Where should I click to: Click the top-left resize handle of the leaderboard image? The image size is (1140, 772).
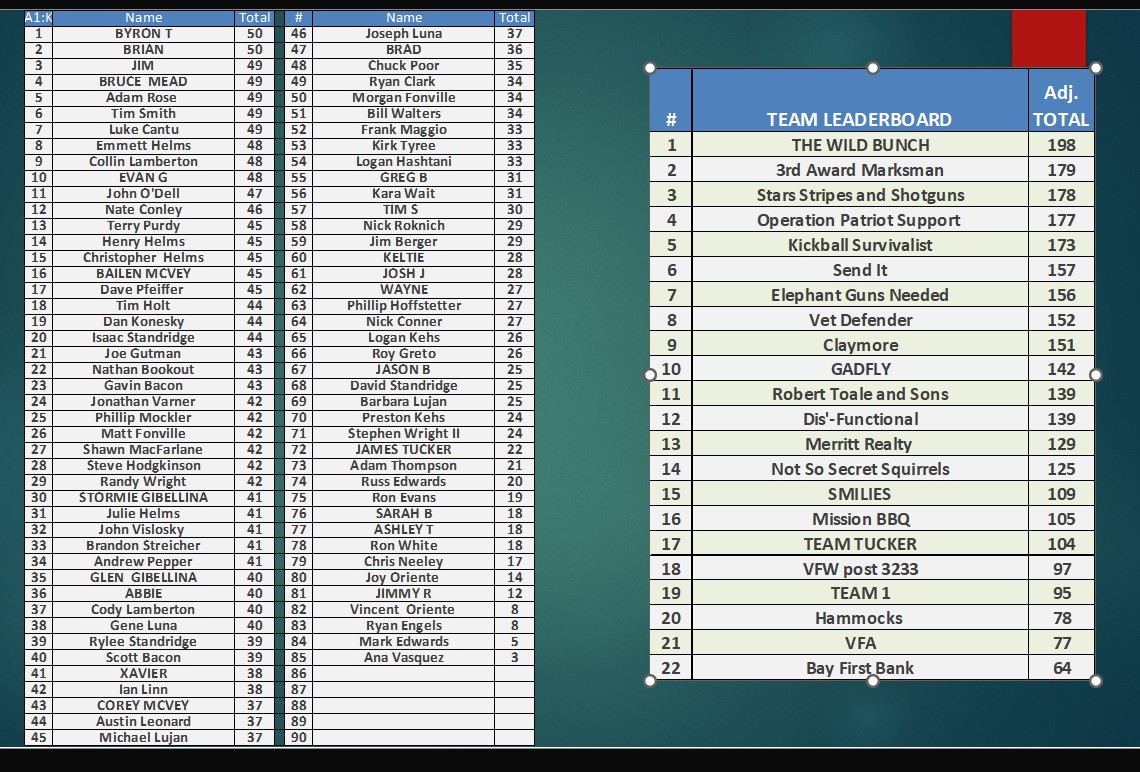pos(650,68)
